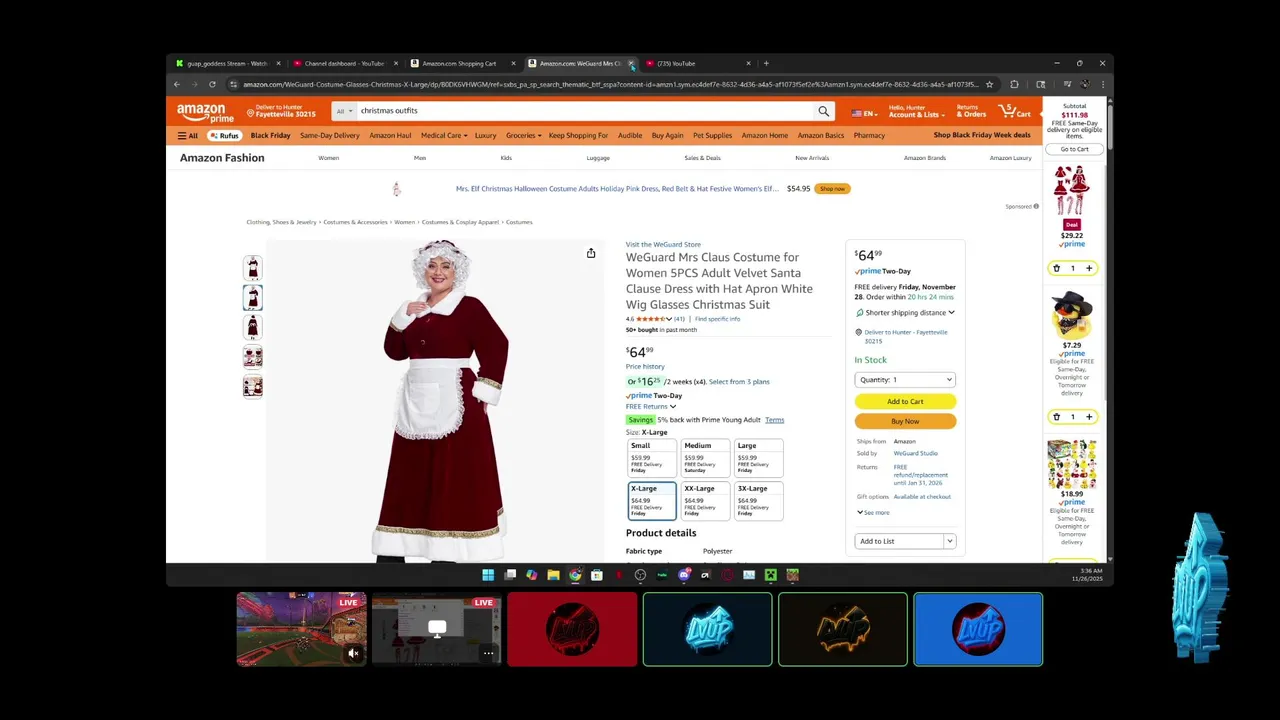Click the browser back arrow
This screenshot has height=720, width=1280.
(x=177, y=84)
